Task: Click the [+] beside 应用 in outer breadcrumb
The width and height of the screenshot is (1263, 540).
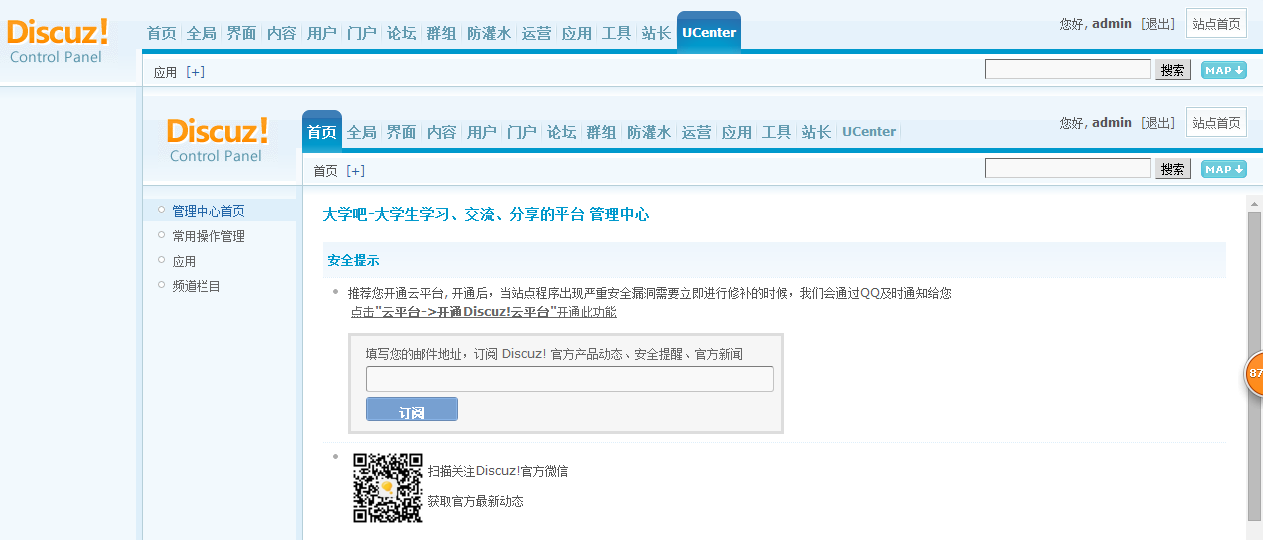Action: (x=196, y=72)
